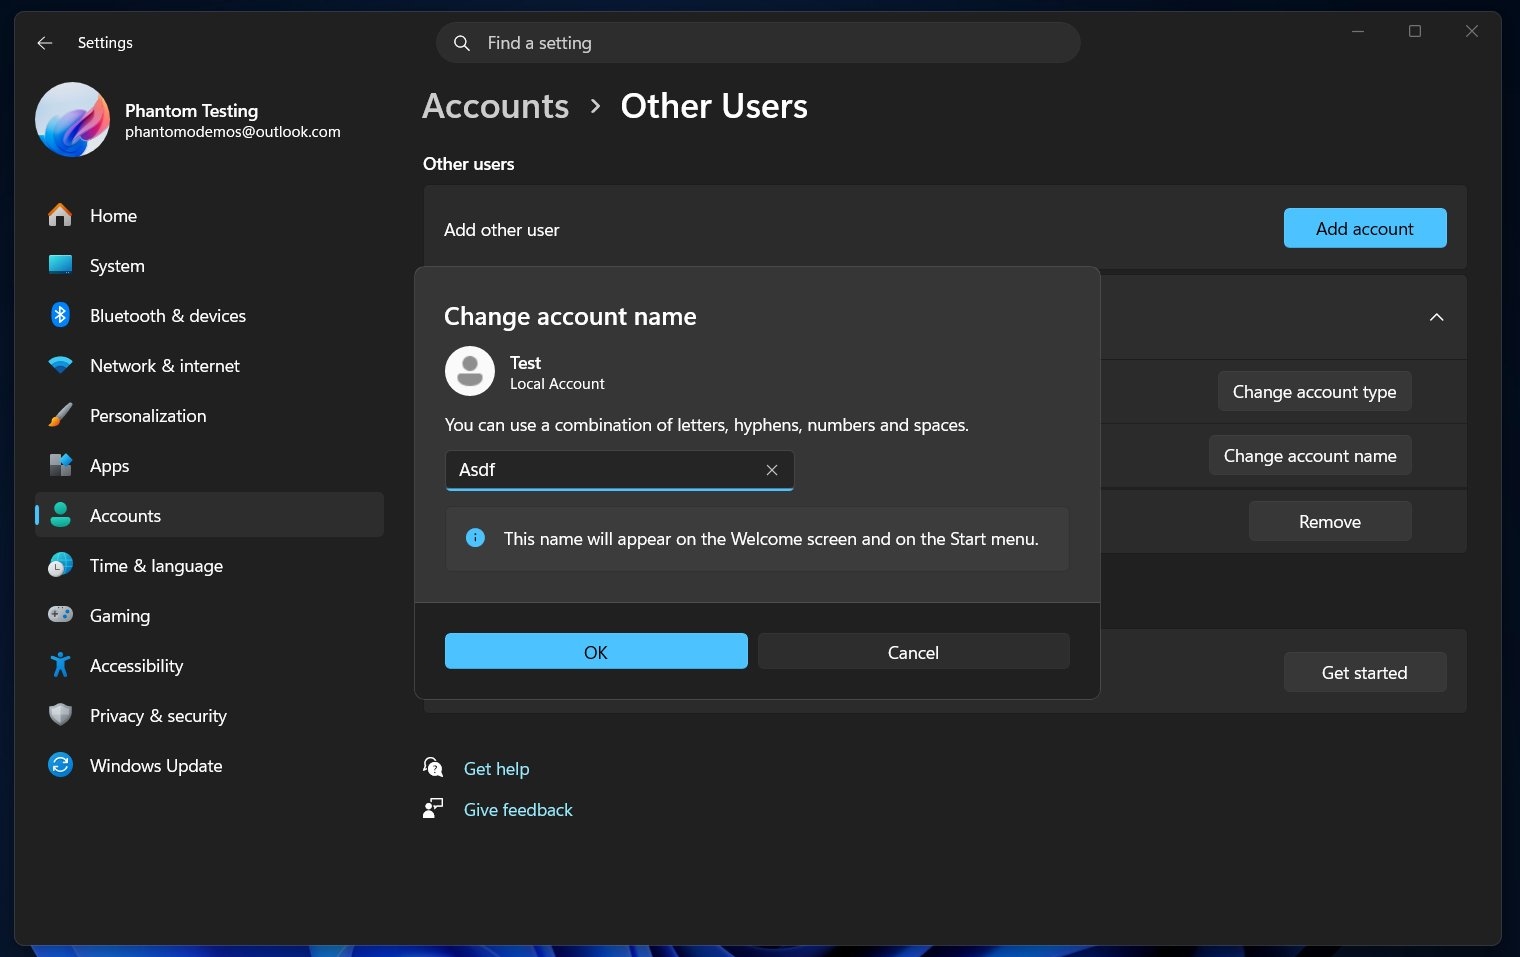Screen dimensions: 1520x957
Task: Select Time & language in sidebar
Action: 156,566
